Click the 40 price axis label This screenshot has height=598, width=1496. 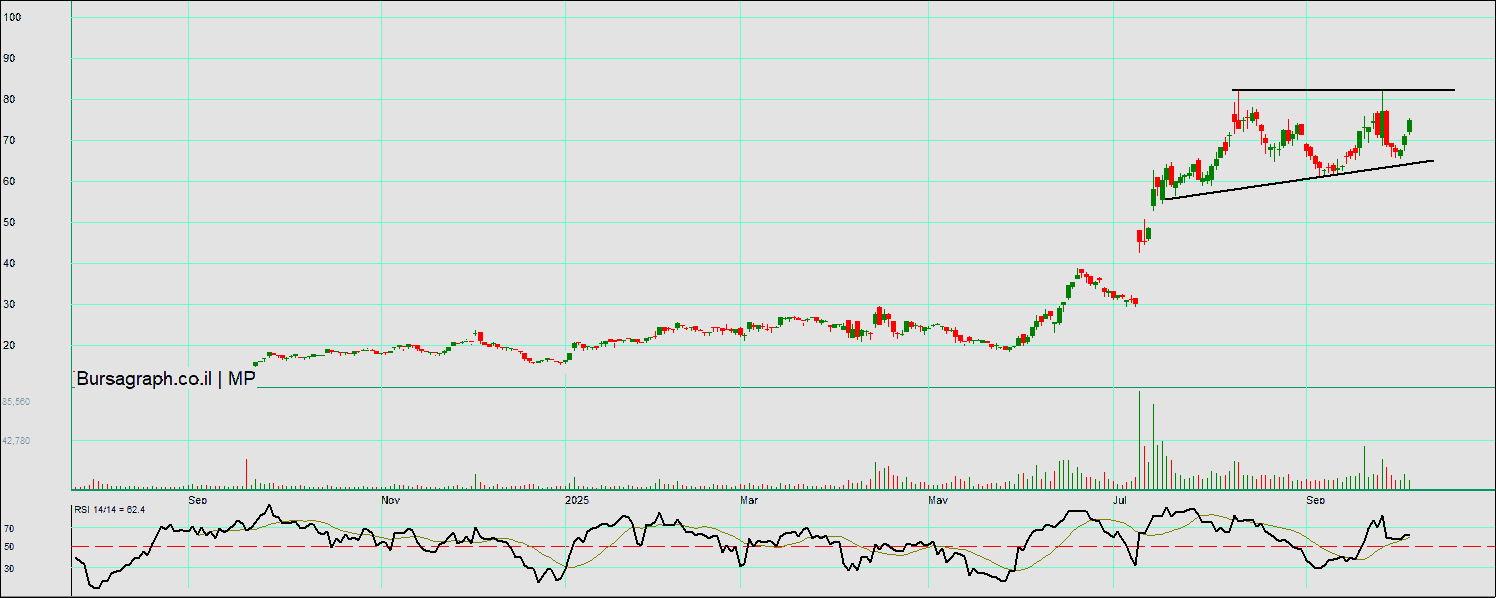tap(10, 263)
